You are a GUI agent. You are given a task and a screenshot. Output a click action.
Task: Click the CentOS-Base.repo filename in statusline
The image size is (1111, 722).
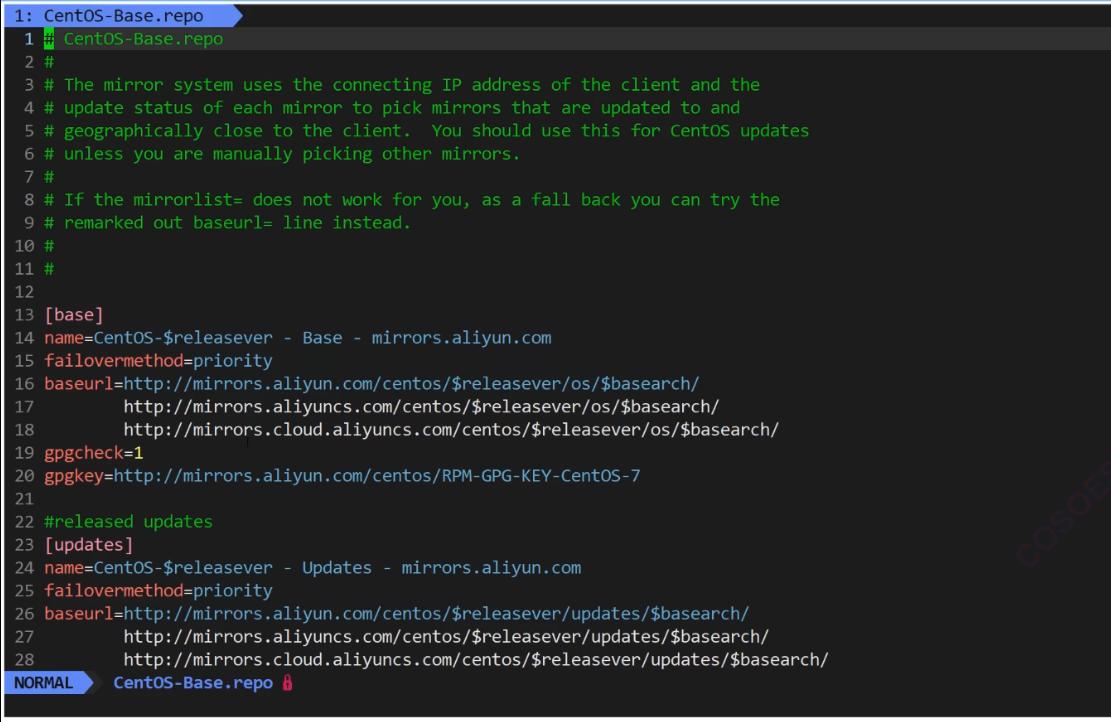[193, 682]
